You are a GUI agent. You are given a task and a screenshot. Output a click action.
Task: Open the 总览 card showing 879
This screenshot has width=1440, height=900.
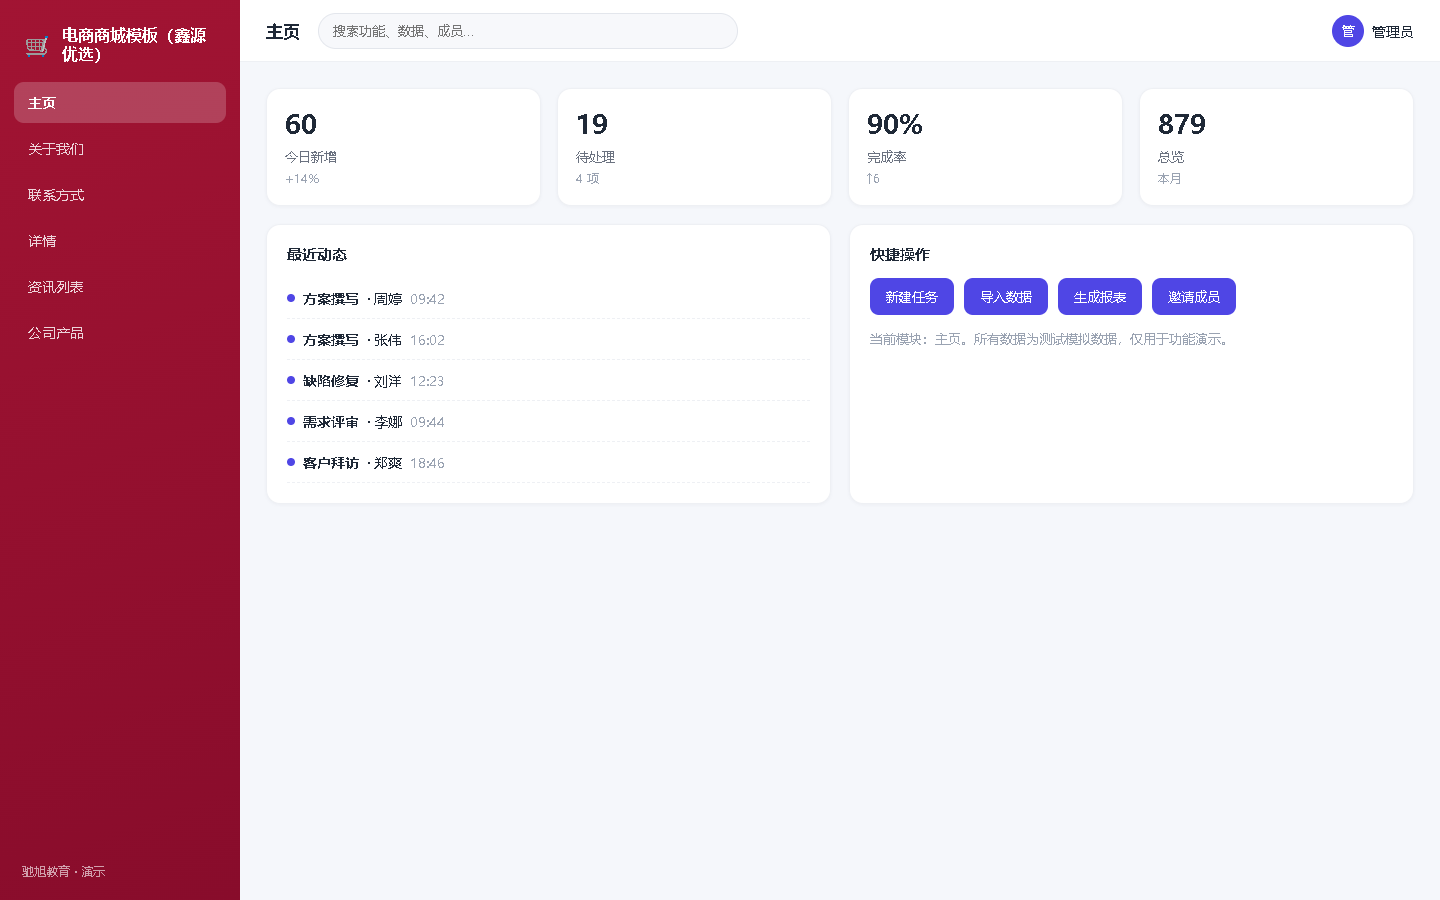1277,147
